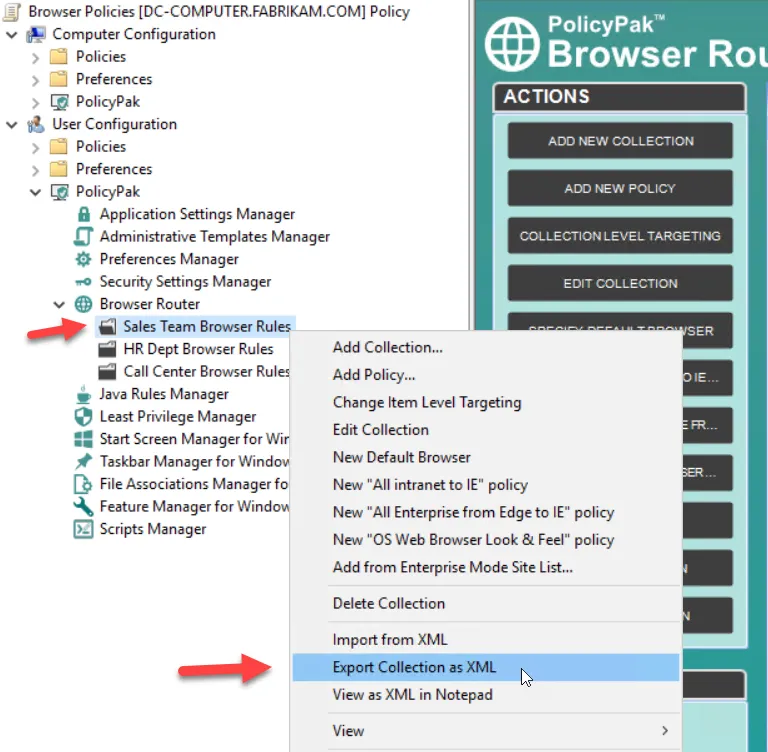Choose Add Policy... from context menu
Screen dimensions: 768x752
pos(485,375)
